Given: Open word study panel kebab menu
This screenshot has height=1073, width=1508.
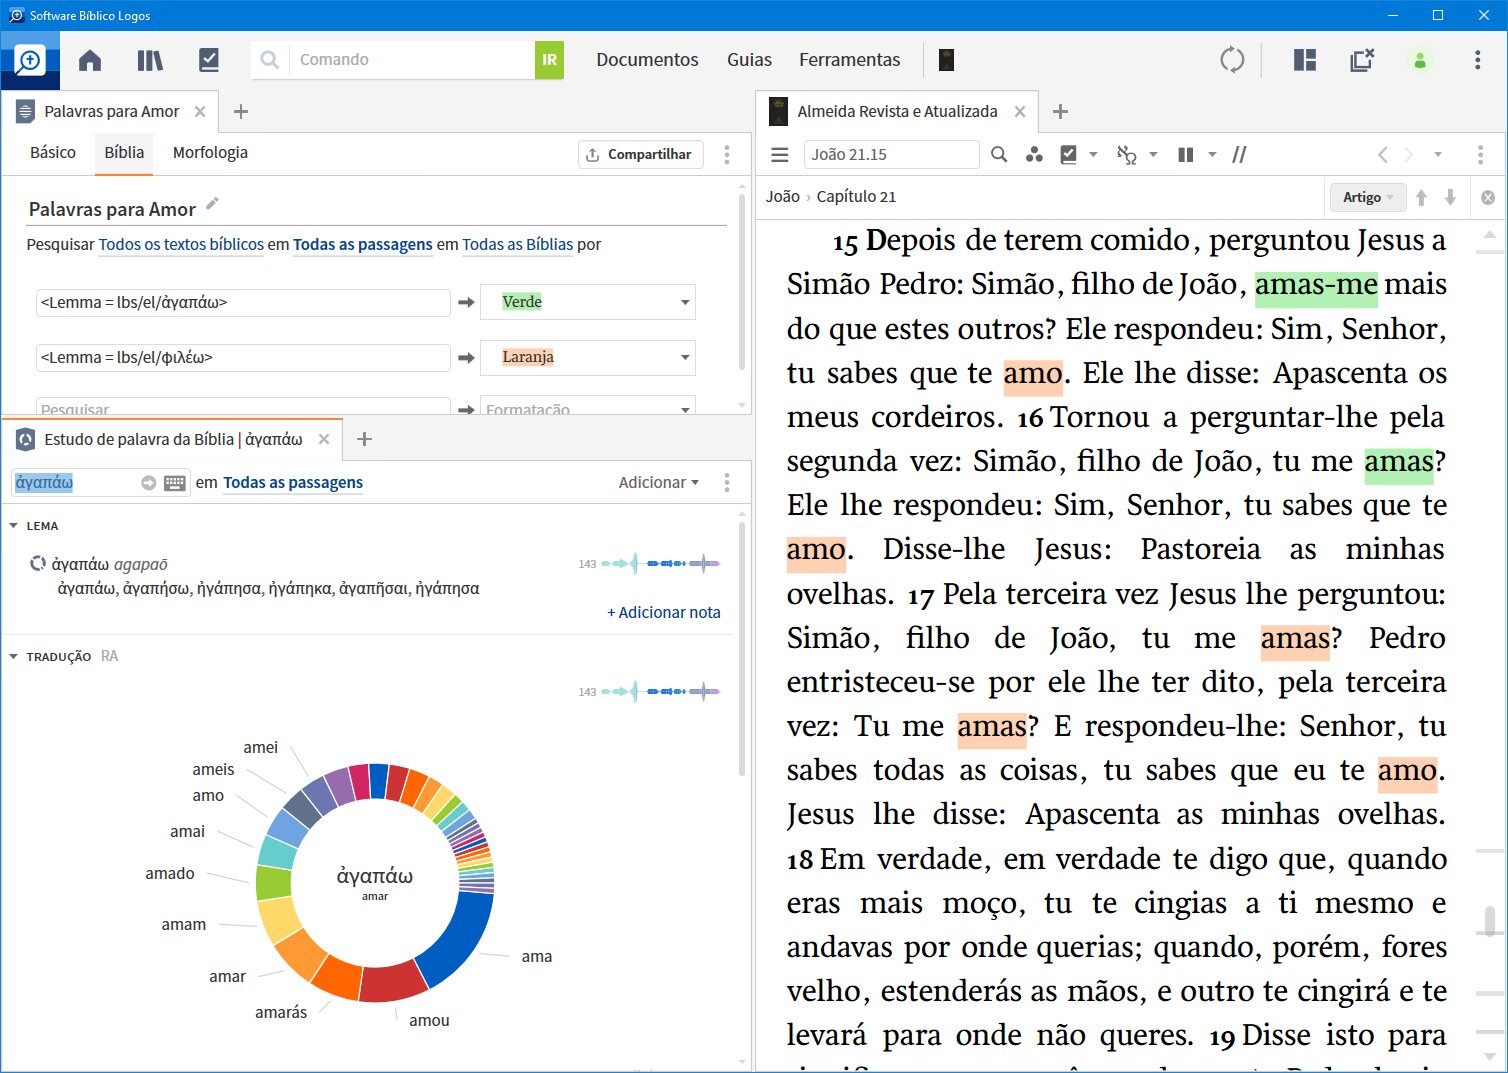Looking at the screenshot, I should [x=727, y=482].
